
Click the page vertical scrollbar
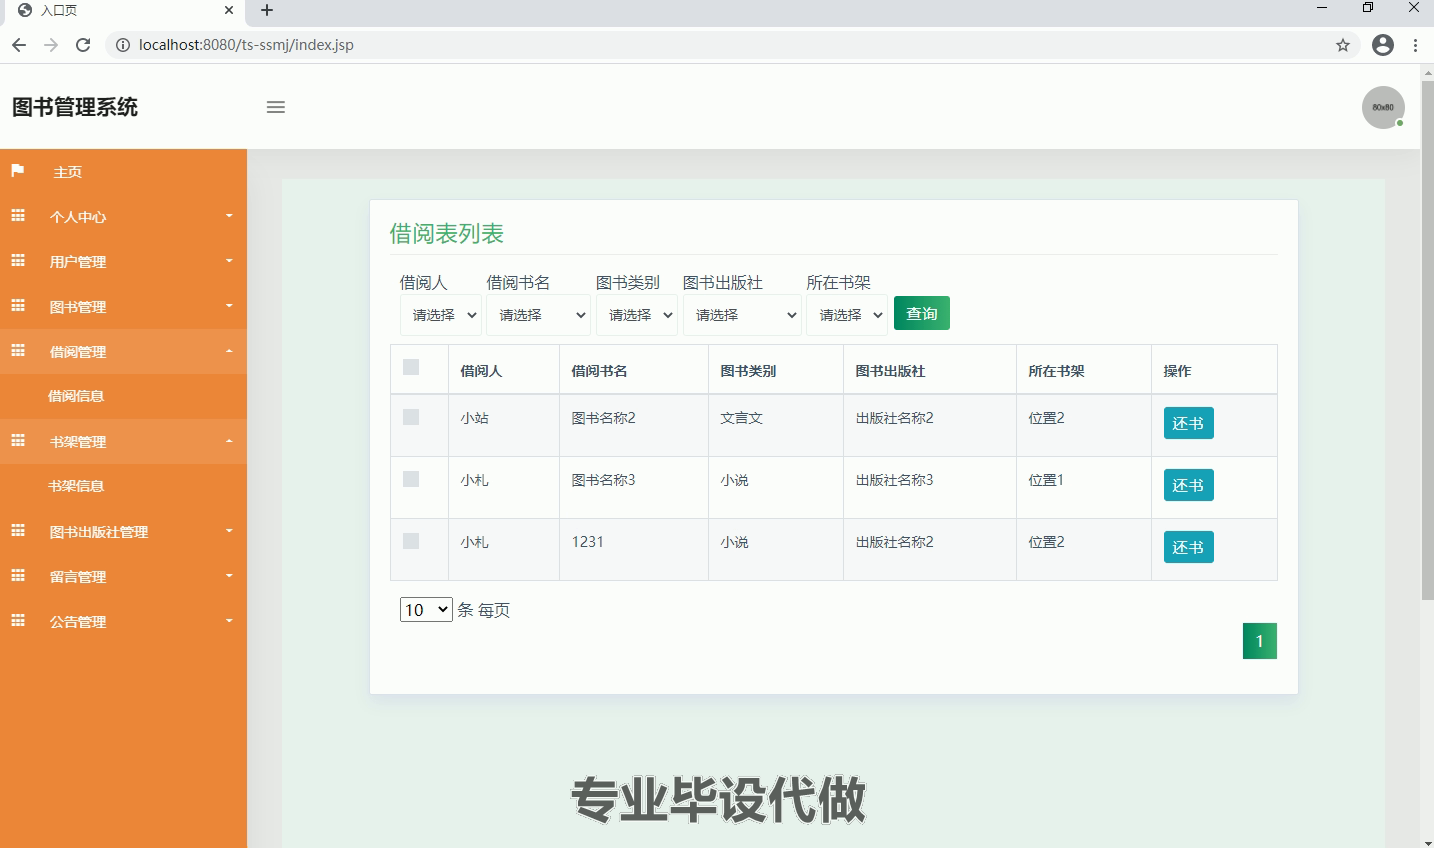click(x=1427, y=340)
